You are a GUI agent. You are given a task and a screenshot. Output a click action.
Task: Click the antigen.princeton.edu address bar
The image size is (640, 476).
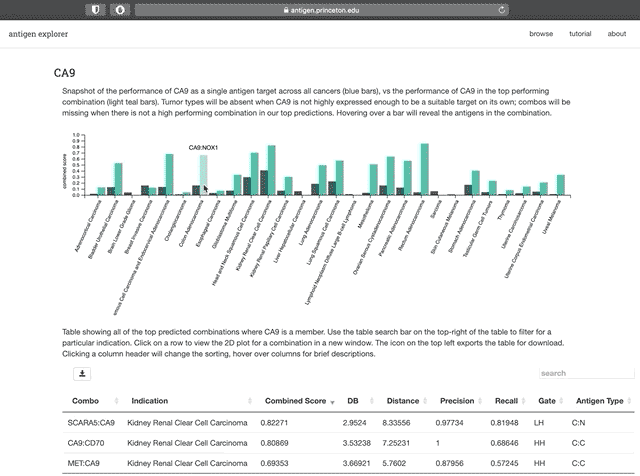point(320,9)
